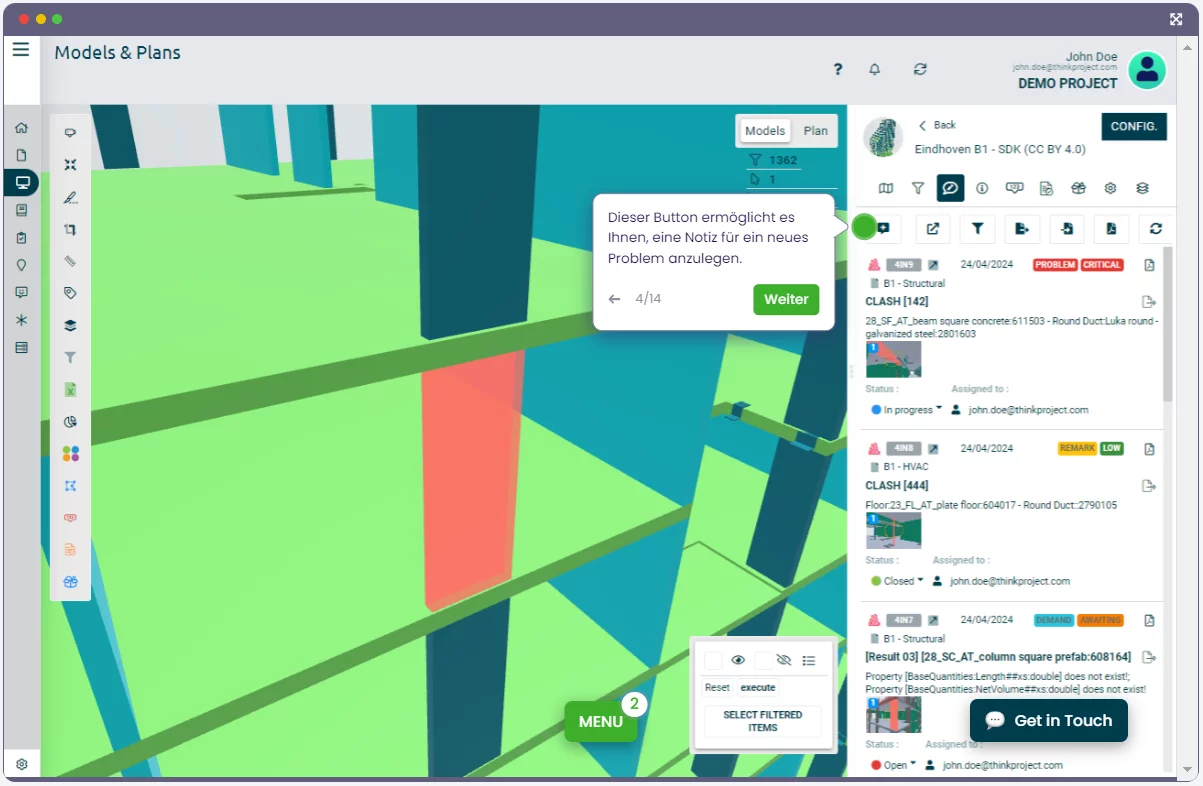Switch to the map tab in model panel
The image size is (1203, 786).
(x=886, y=188)
